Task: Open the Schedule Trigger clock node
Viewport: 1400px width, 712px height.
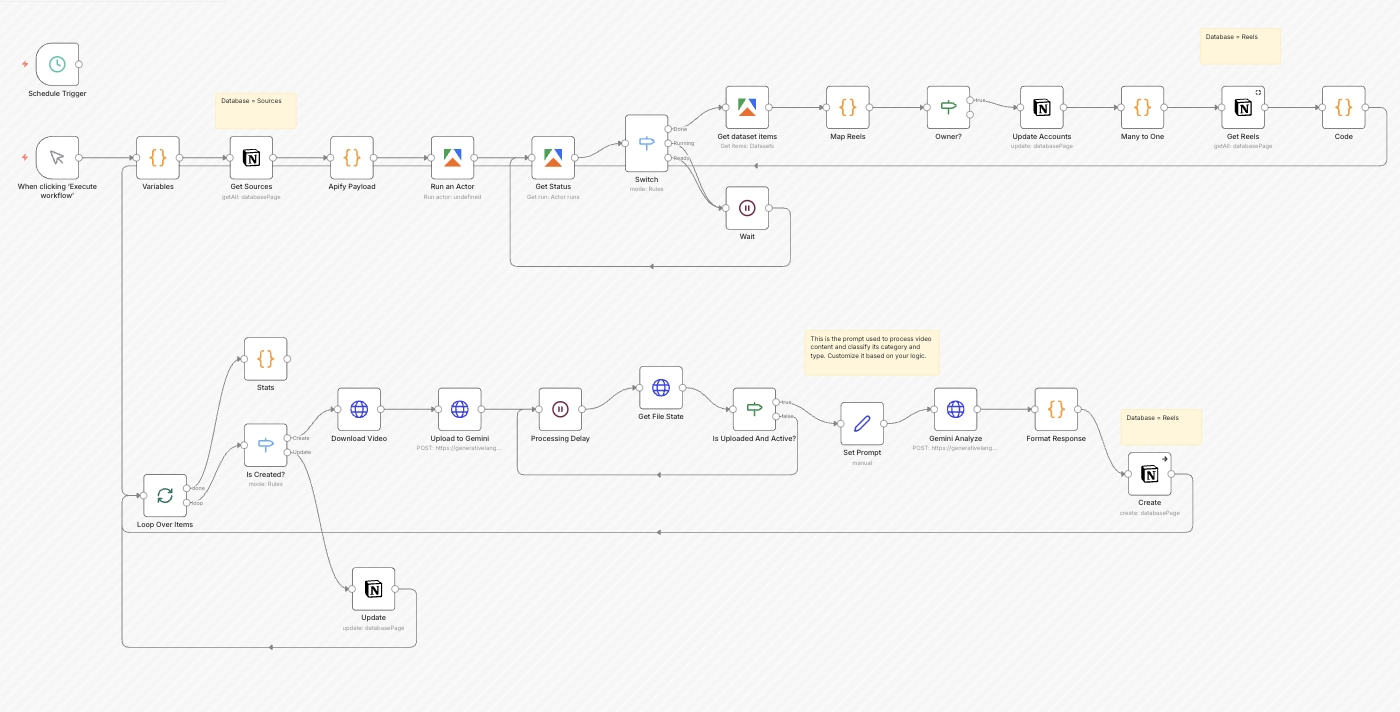Action: click(x=57, y=64)
